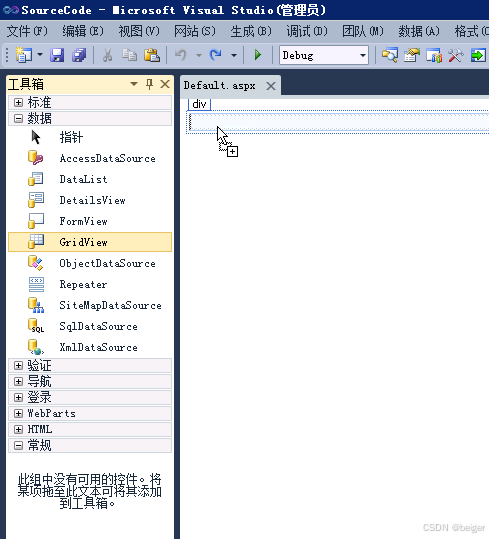Click the div tag label in designer

pos(199,104)
